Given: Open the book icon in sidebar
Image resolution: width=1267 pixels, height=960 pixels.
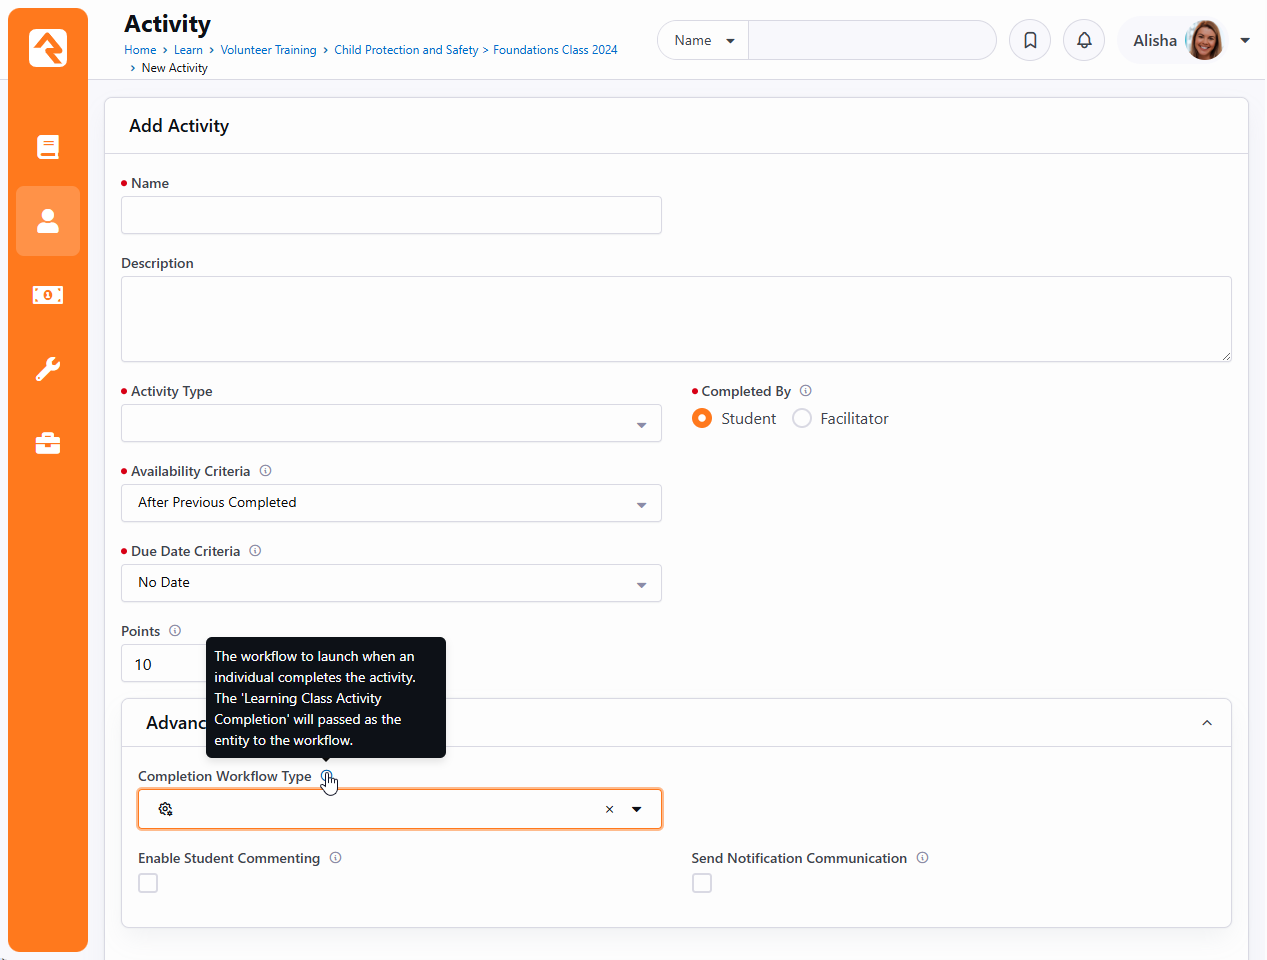Looking at the screenshot, I should coord(48,147).
